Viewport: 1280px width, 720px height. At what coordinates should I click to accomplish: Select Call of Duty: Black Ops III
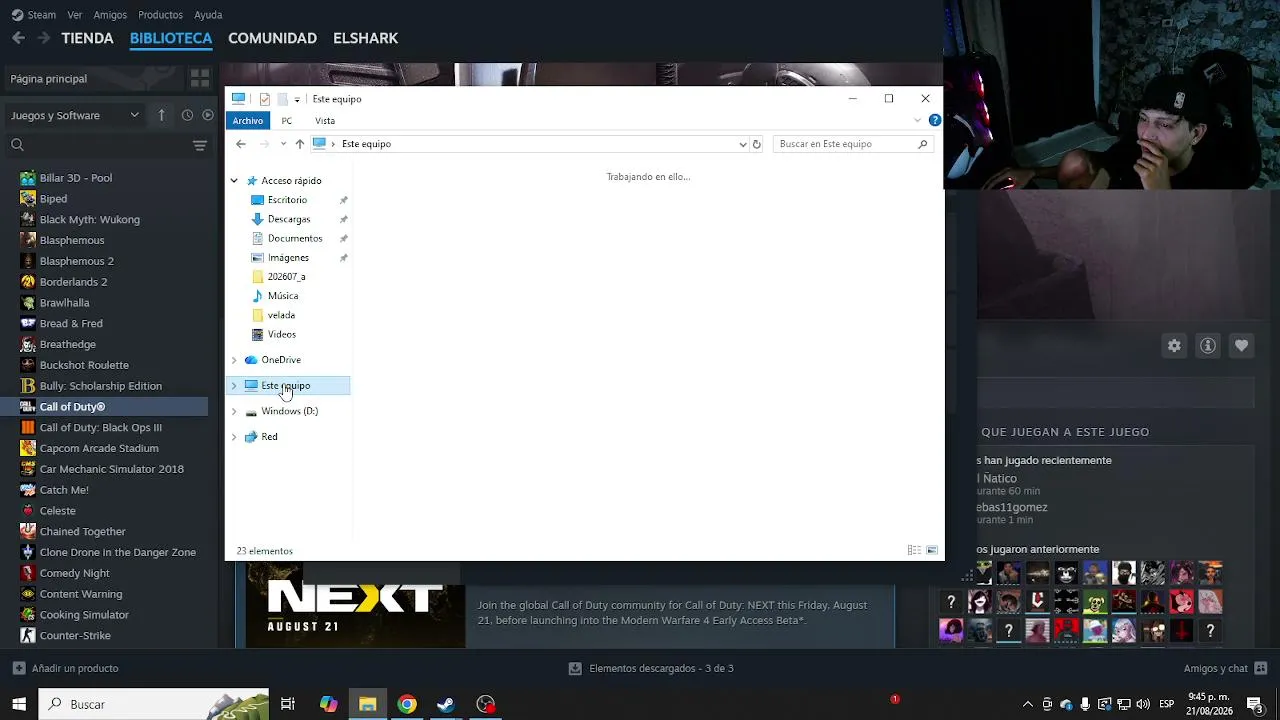pyautogui.click(x=100, y=427)
